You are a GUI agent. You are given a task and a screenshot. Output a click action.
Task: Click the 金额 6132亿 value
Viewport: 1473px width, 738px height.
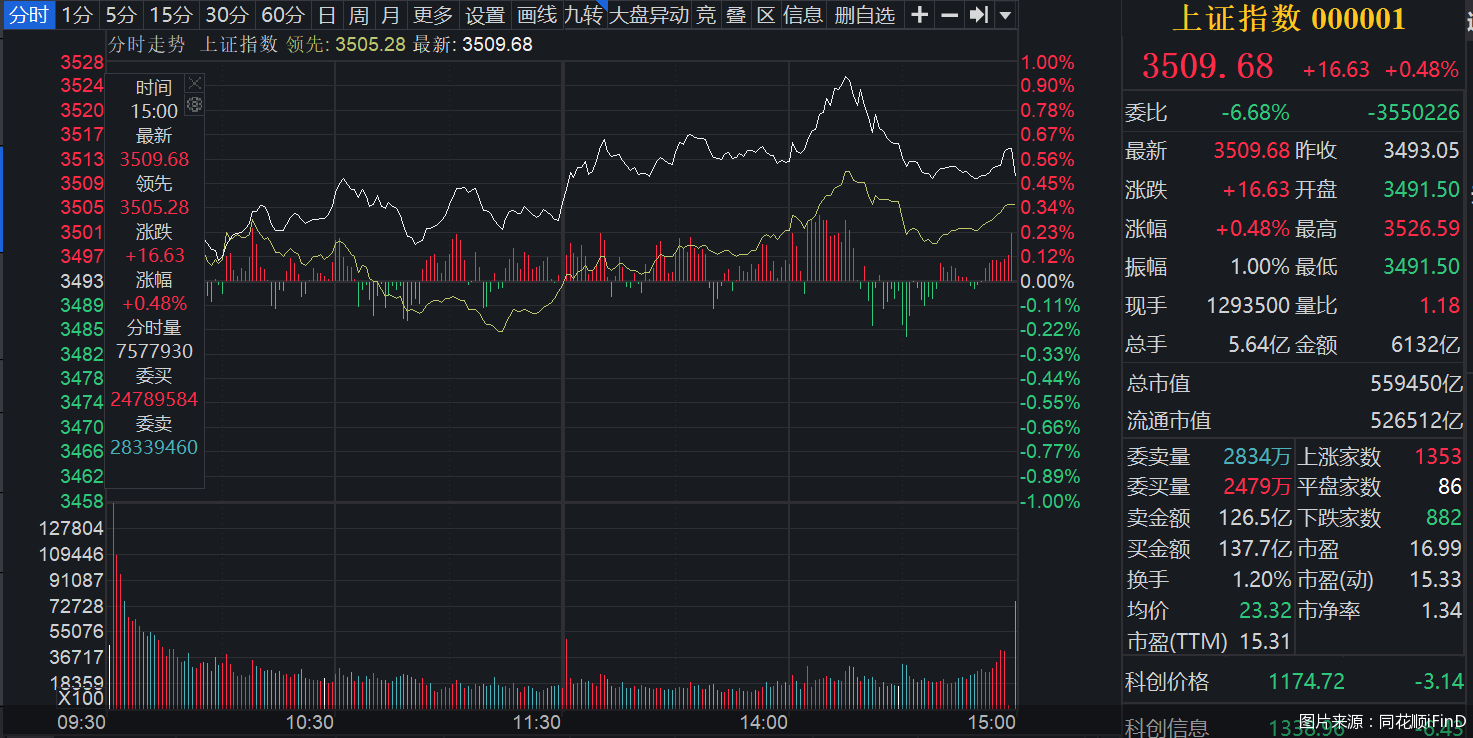click(x=1426, y=345)
